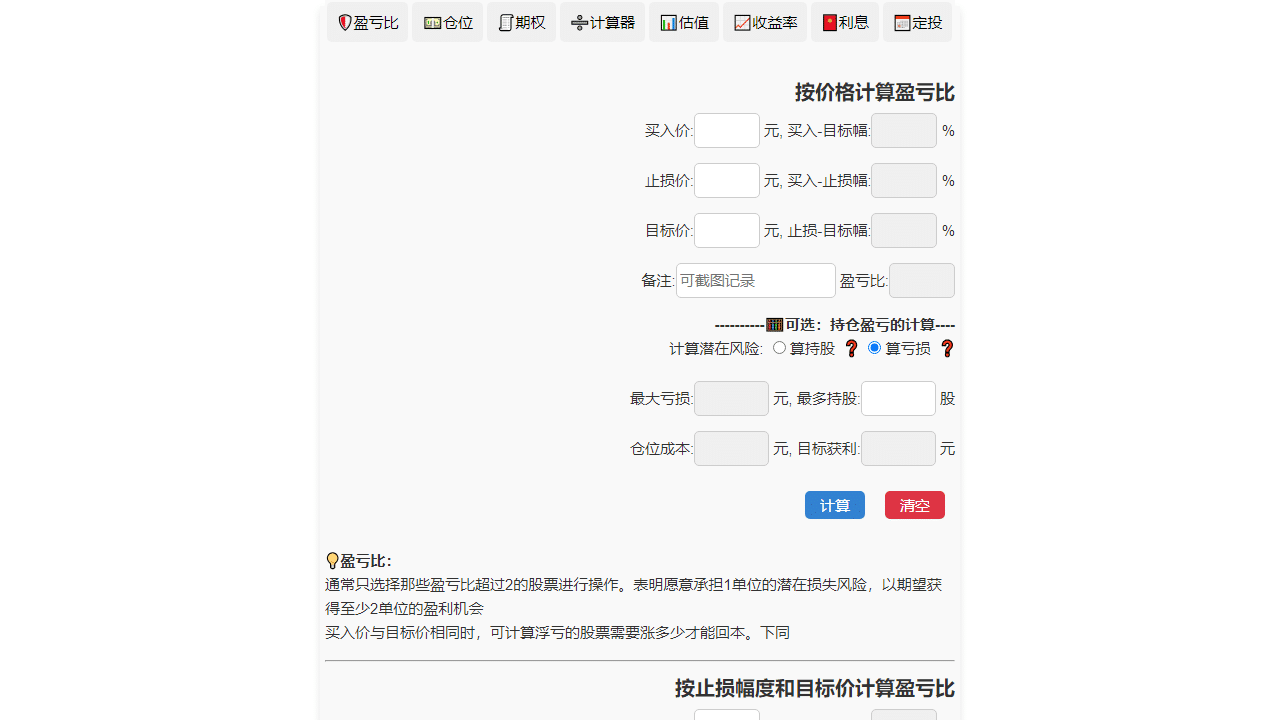Click the lightbulb icon next to 盈亏比
The height and width of the screenshot is (720, 1280).
click(332, 561)
